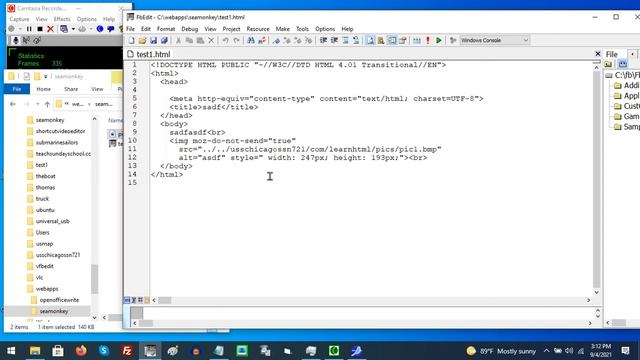
Task: Select the C:\fb drive node in file tree
Action: coord(623,75)
